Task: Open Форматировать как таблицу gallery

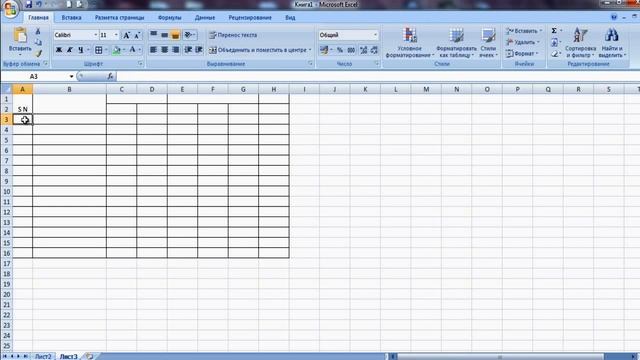Action: pos(456,43)
